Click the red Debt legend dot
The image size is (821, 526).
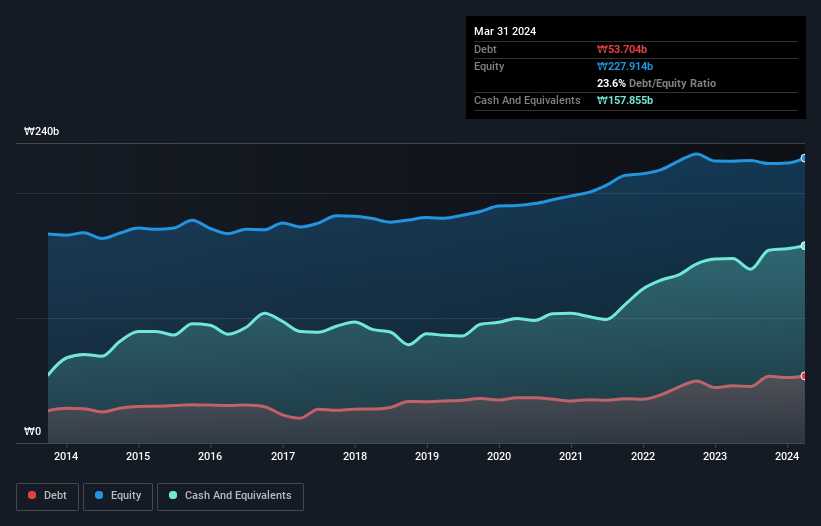click(x=32, y=495)
